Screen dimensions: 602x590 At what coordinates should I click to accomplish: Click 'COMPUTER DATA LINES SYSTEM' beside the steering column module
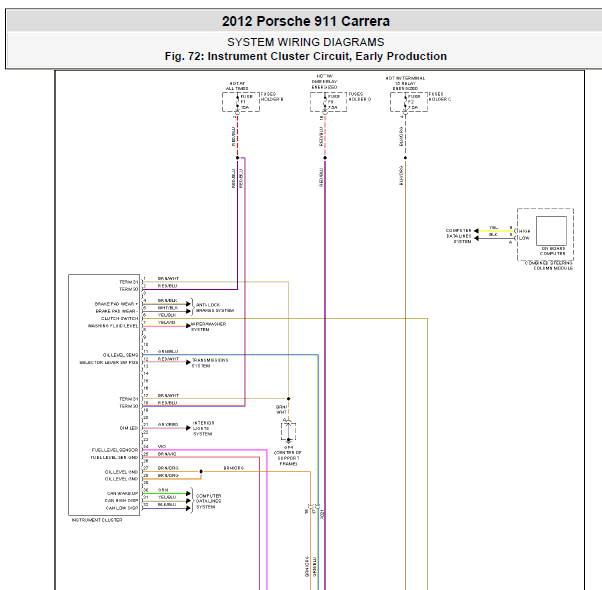[458, 236]
